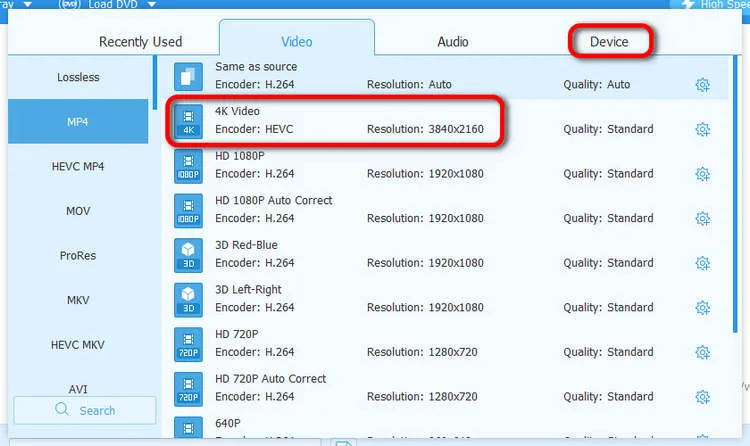Switch to Recently Used tab

tap(140, 42)
